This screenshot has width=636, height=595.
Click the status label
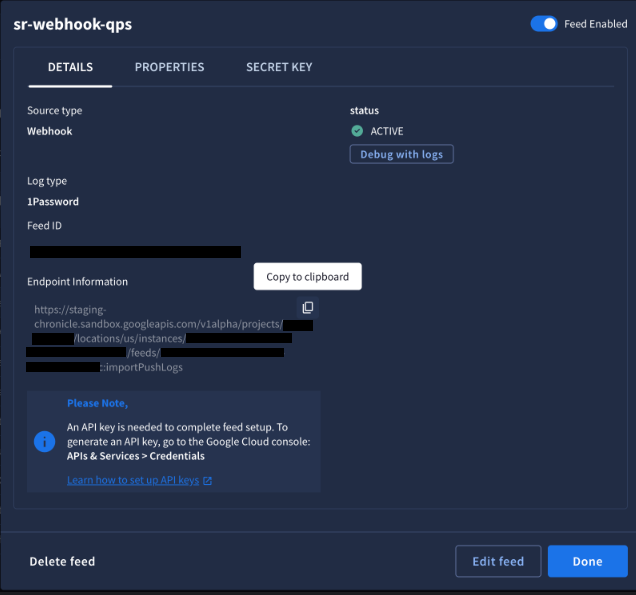pyautogui.click(x=364, y=110)
